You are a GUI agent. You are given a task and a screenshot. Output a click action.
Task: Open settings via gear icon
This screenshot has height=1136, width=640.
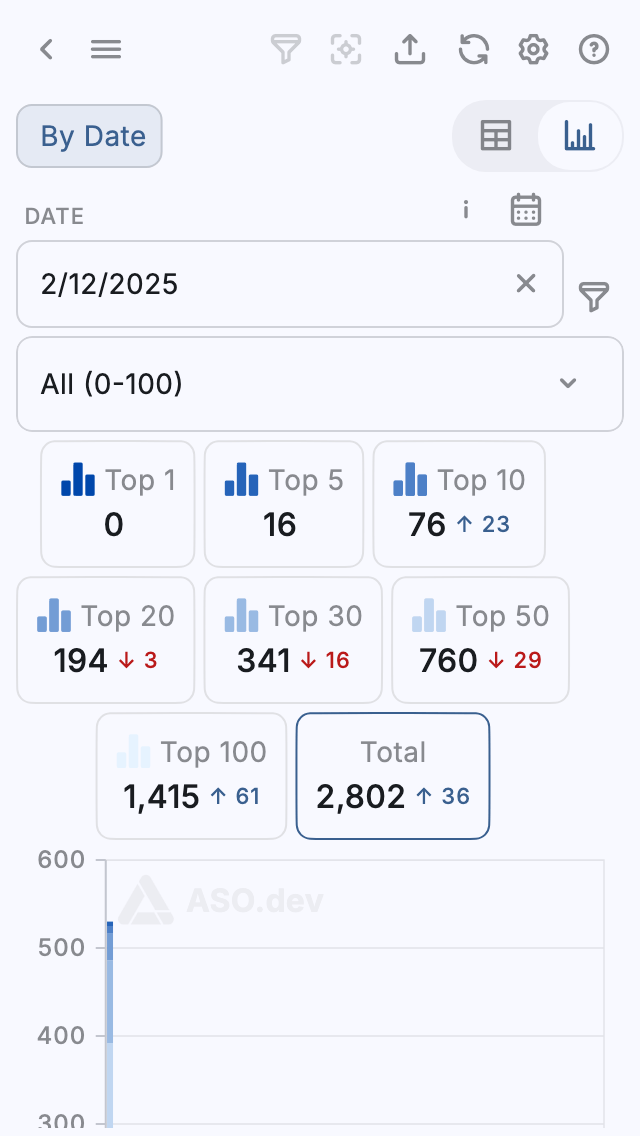pyautogui.click(x=534, y=49)
